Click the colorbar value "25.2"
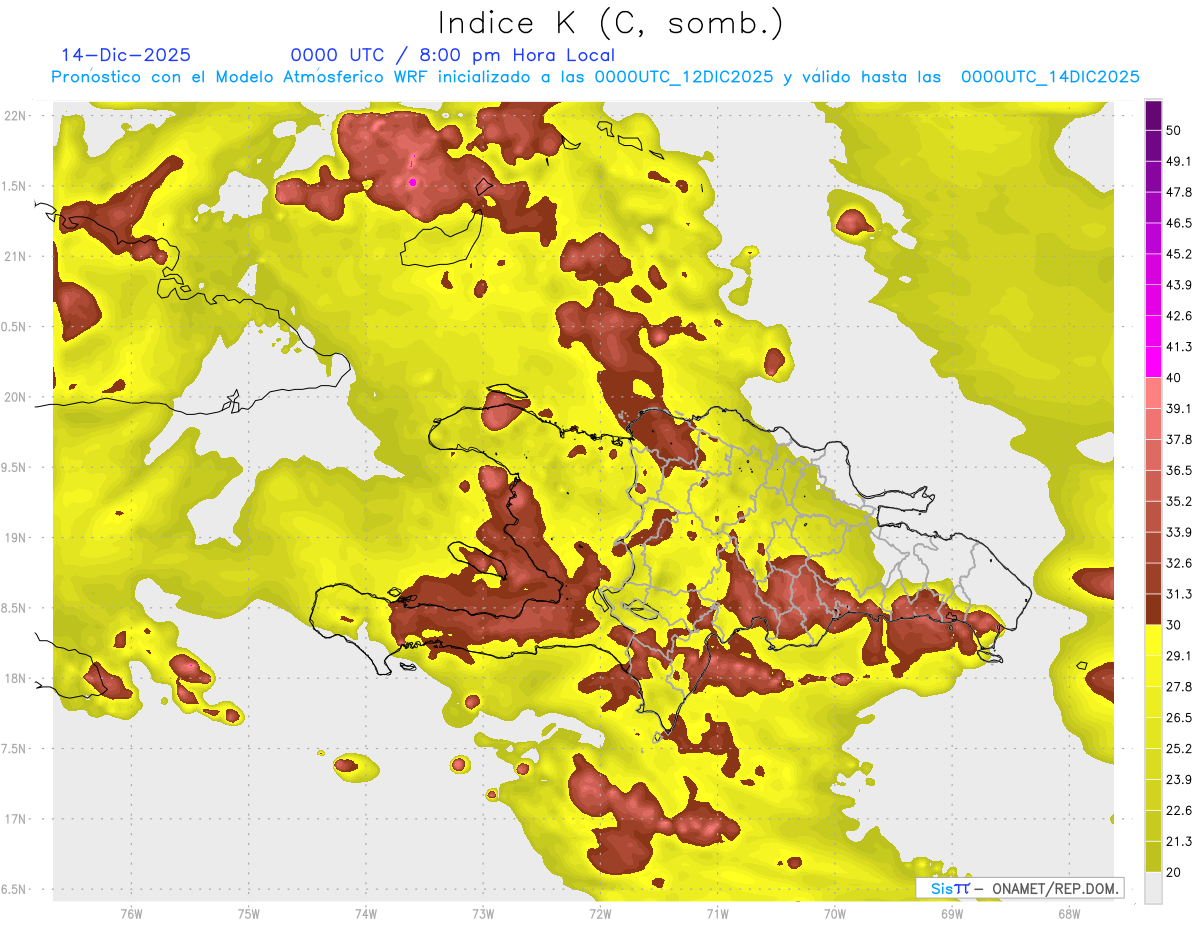Viewport: 1200px width, 927px height. 1179,748
